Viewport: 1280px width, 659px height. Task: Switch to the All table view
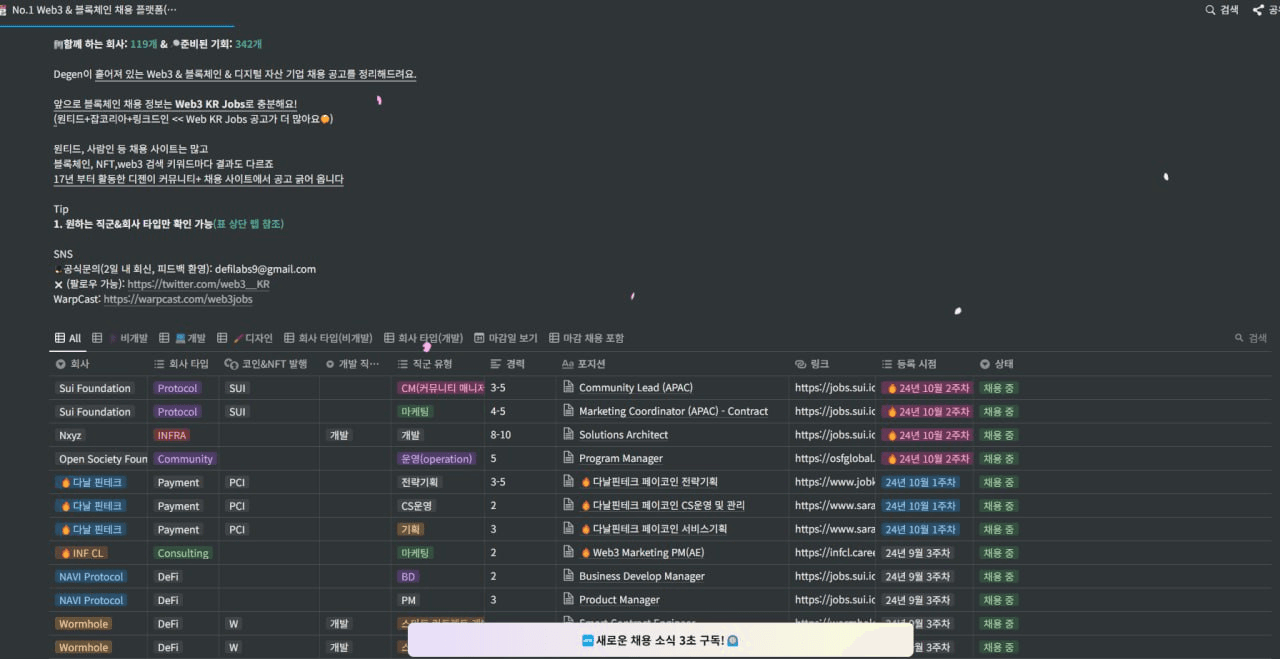click(x=67, y=338)
